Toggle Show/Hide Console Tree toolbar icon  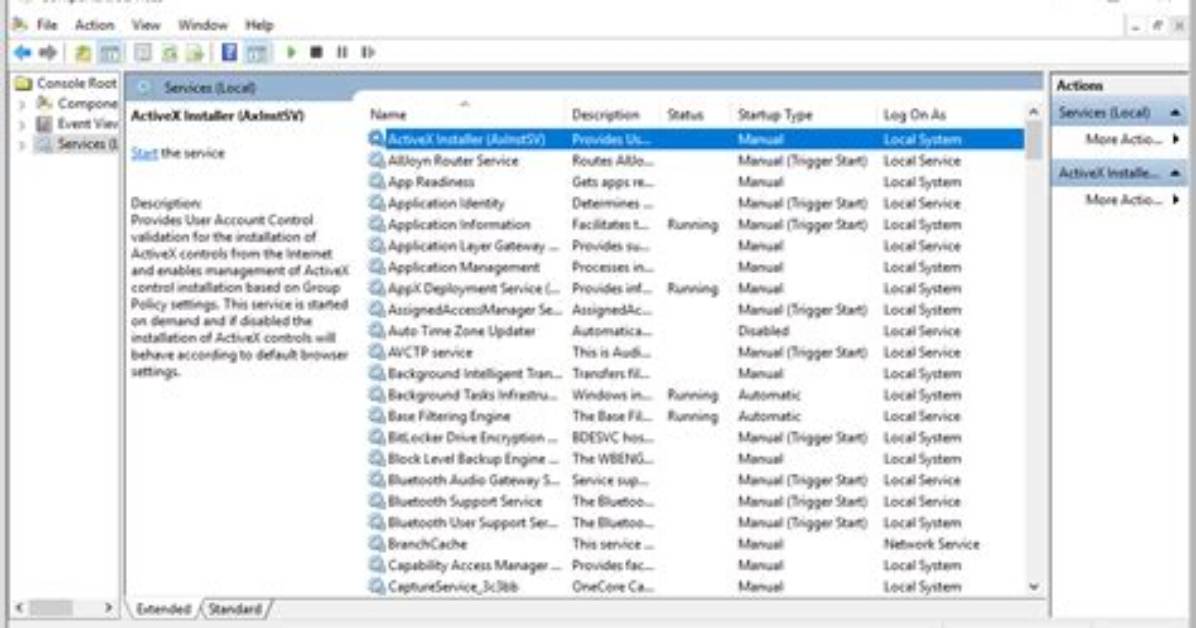pyautogui.click(x=110, y=53)
